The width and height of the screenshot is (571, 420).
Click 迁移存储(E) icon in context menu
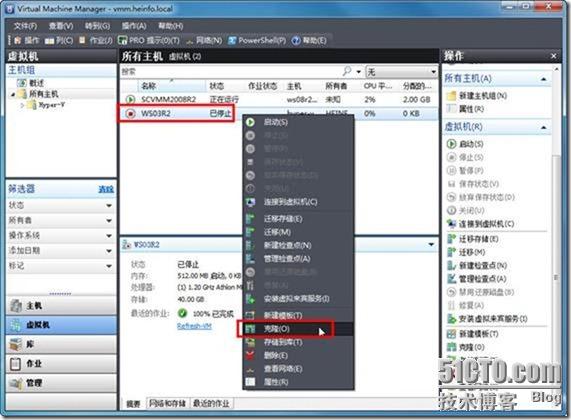tap(250, 219)
